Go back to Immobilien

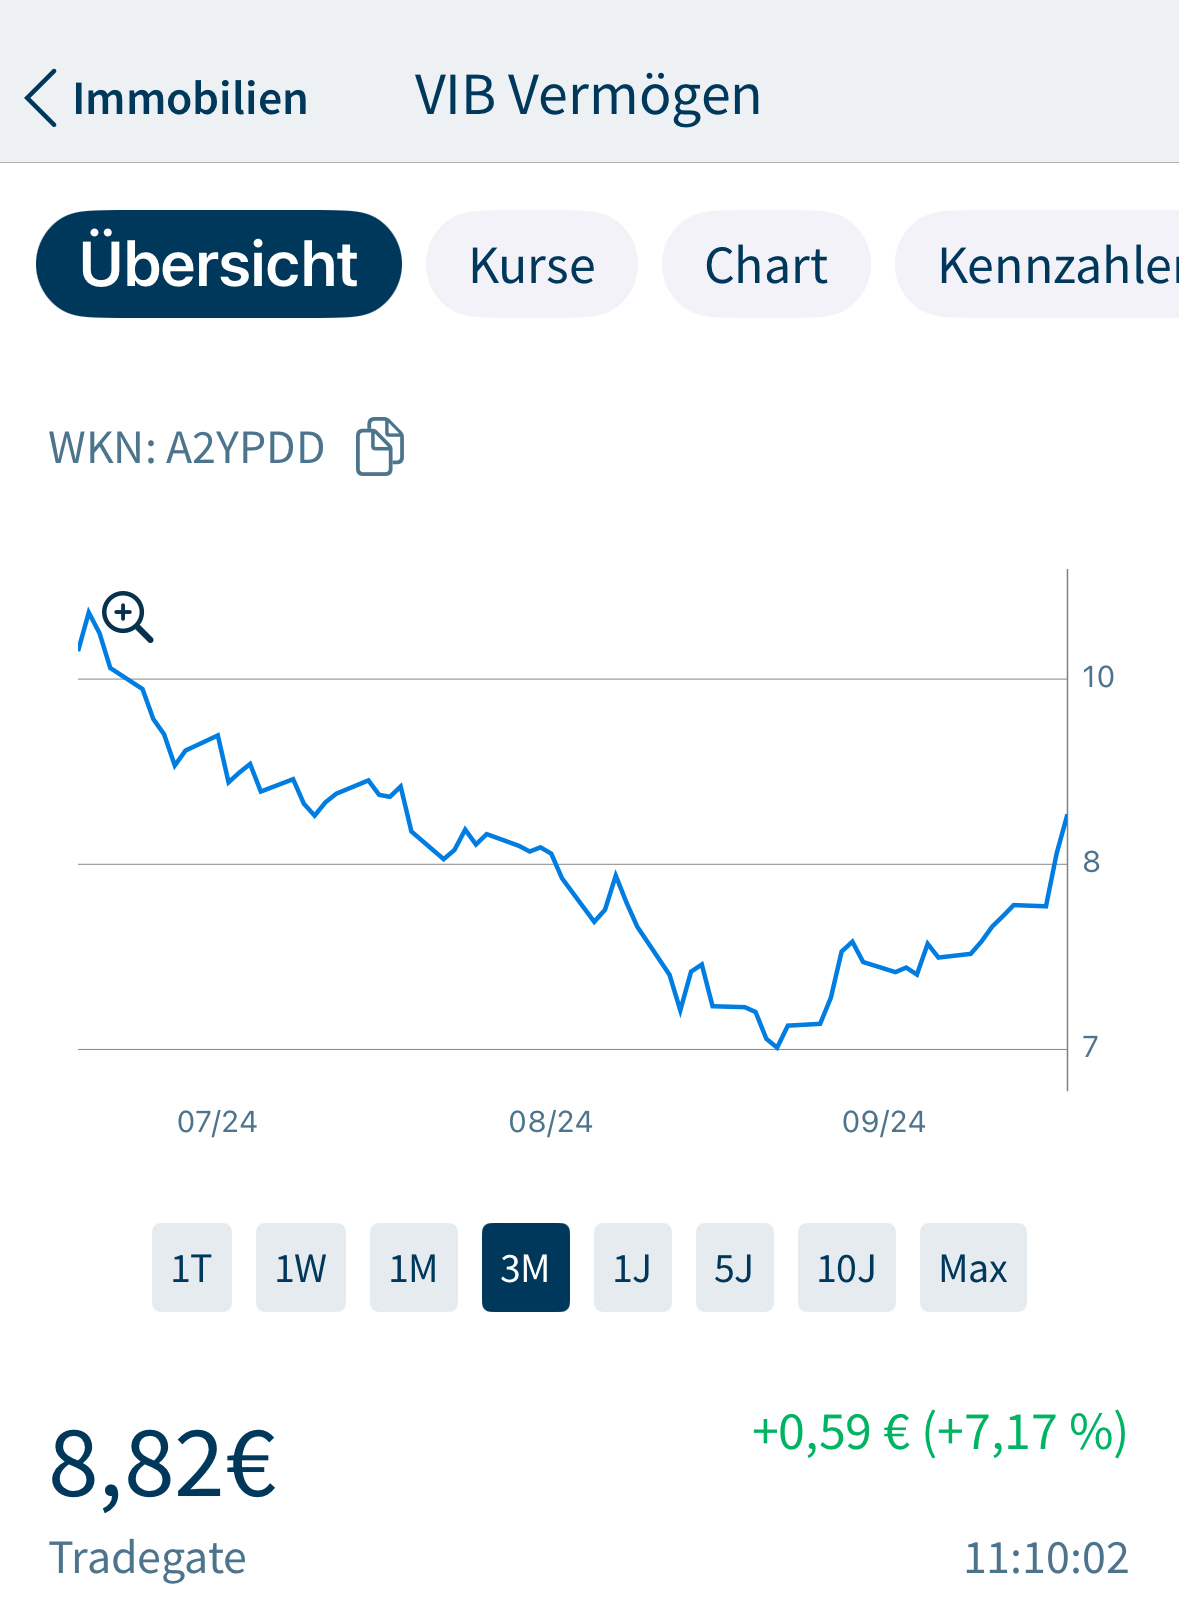(190, 99)
